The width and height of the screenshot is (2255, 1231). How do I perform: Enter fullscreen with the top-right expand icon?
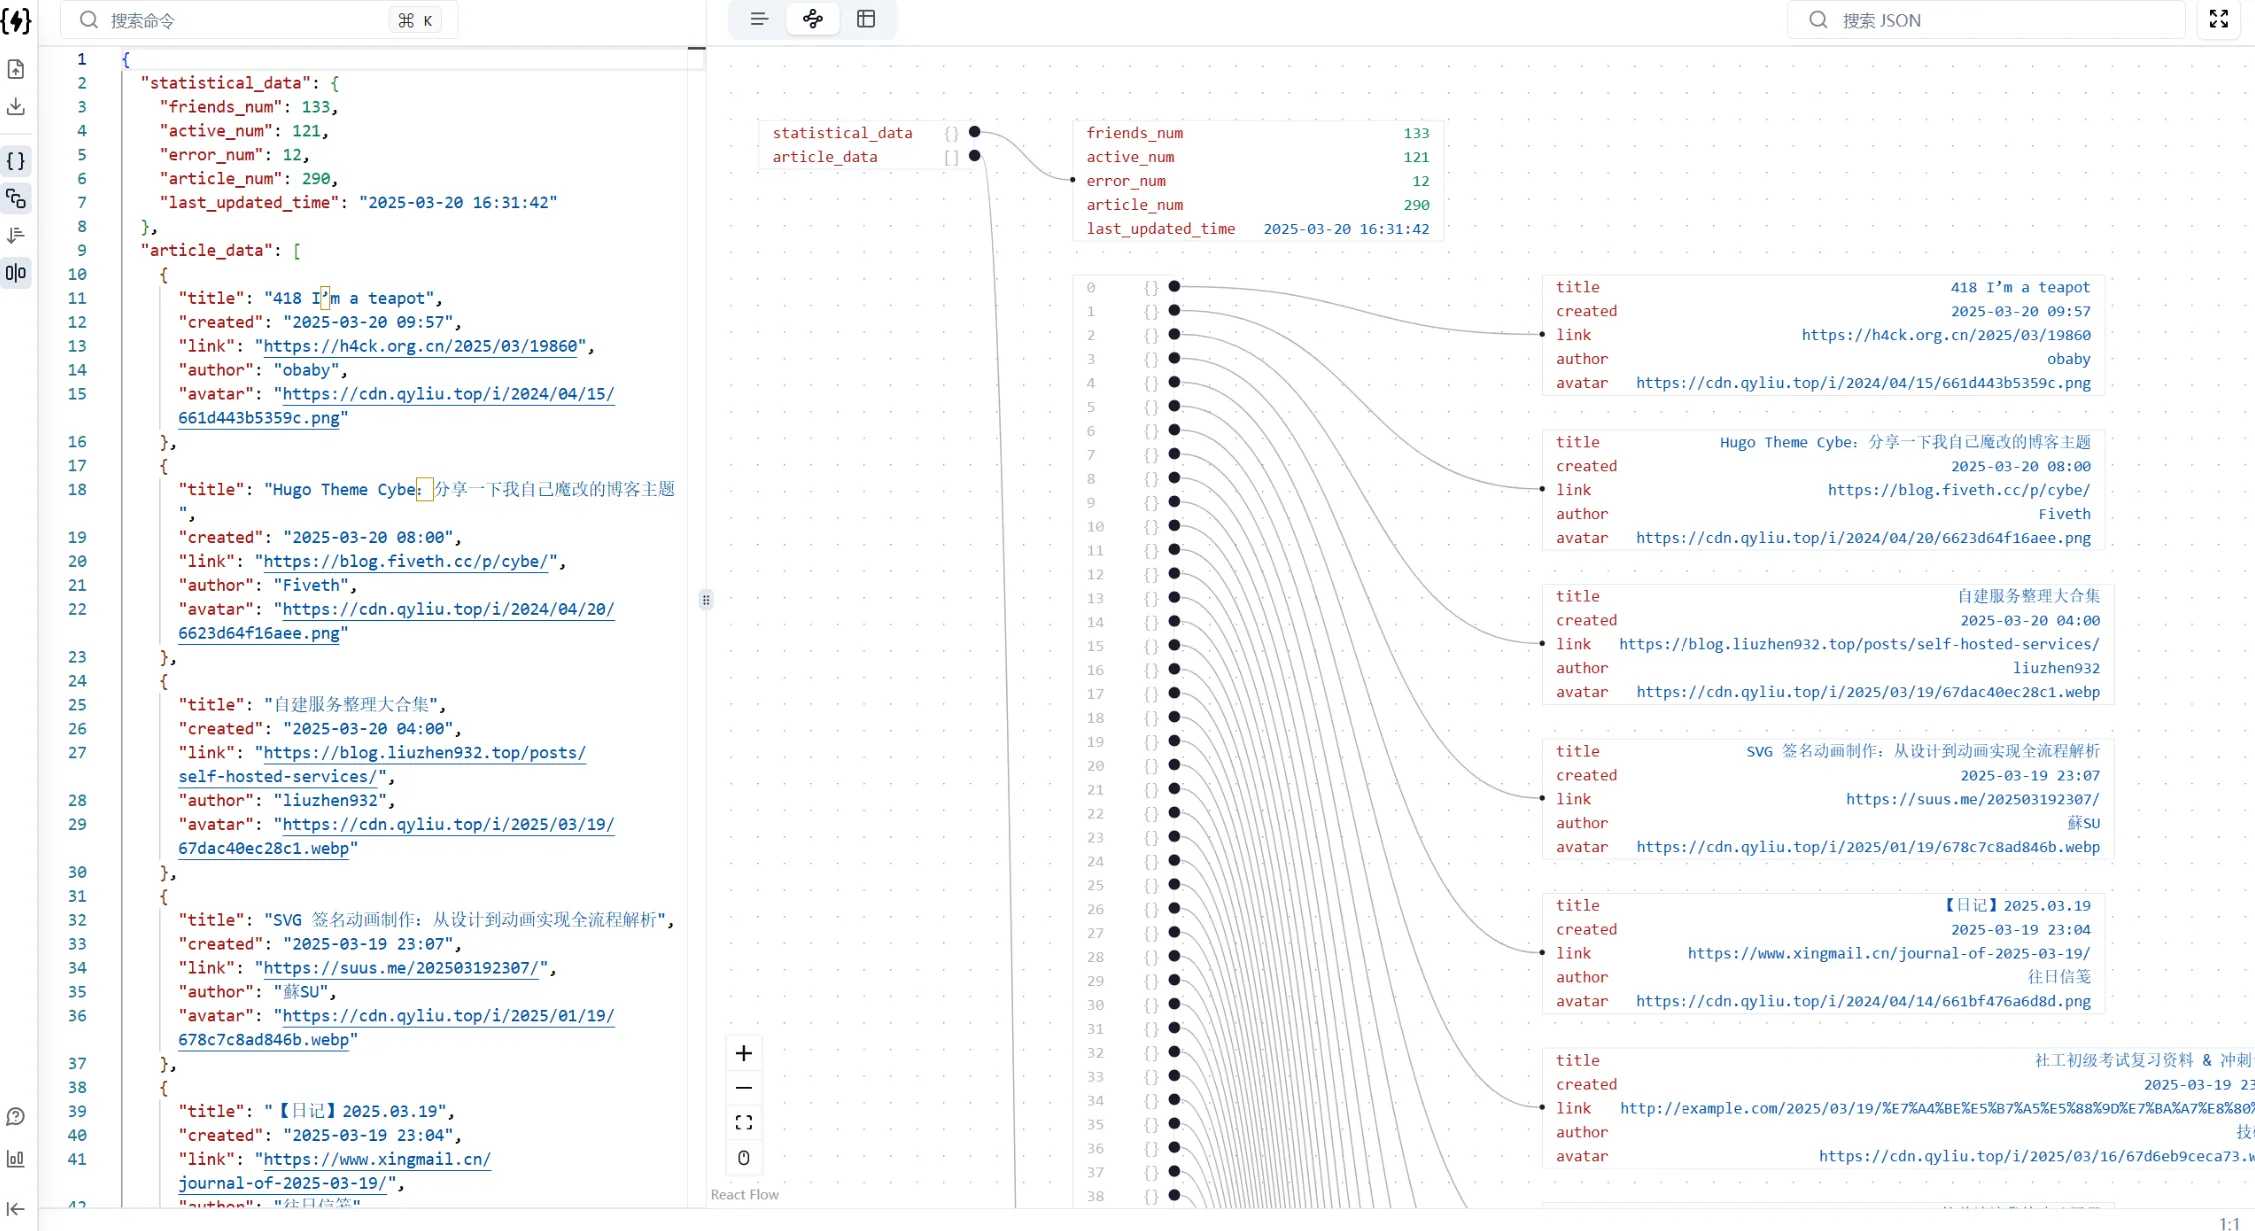point(2218,19)
